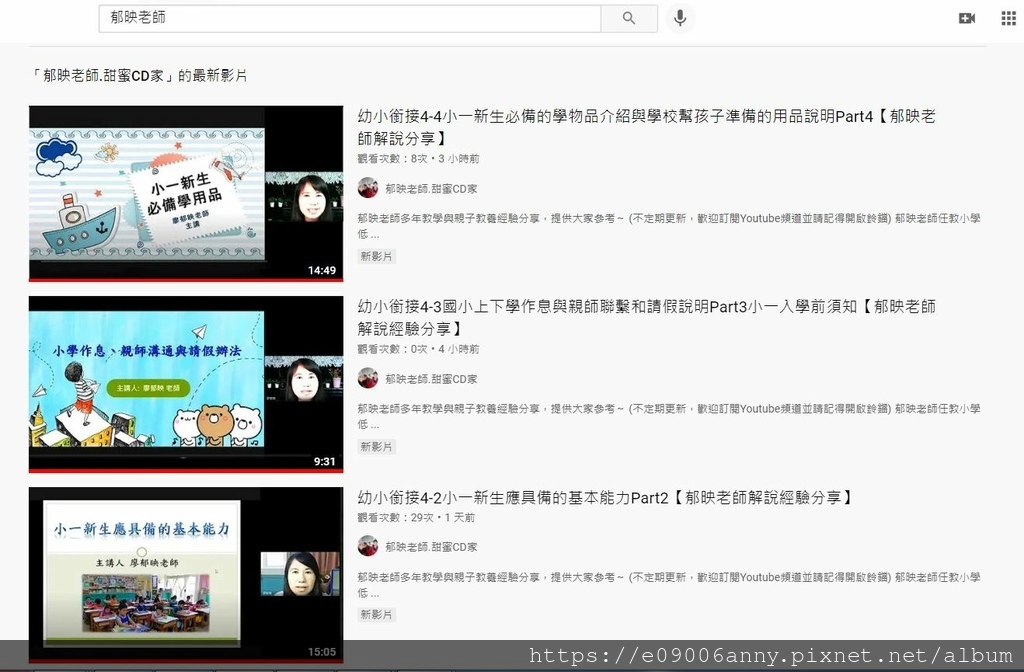
Task: Click the heading 「郁映老師.甜蜜CD家」的最新影片
Action: 139,76
